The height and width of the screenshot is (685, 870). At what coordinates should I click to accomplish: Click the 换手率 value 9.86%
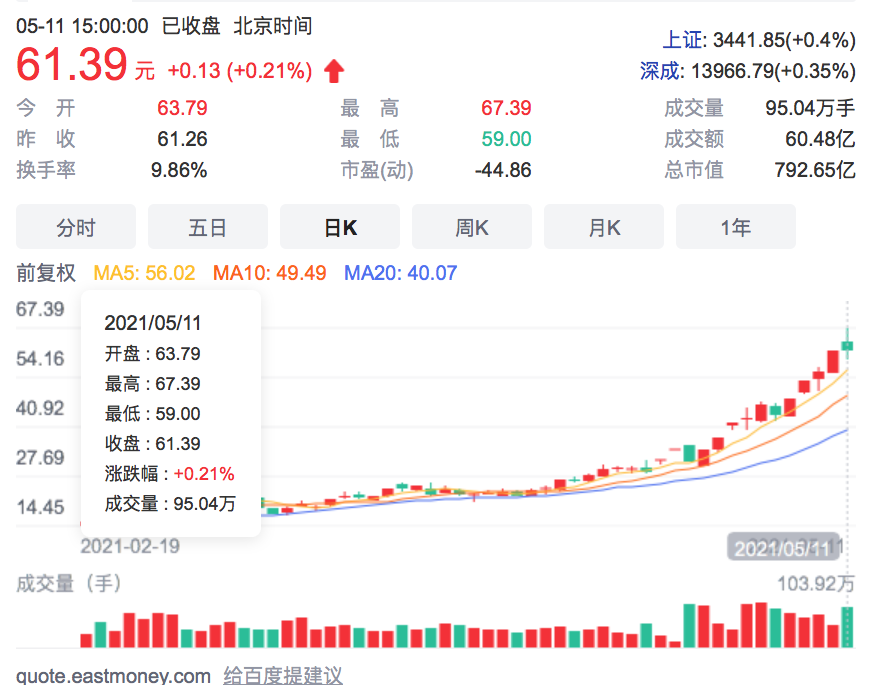(179, 170)
